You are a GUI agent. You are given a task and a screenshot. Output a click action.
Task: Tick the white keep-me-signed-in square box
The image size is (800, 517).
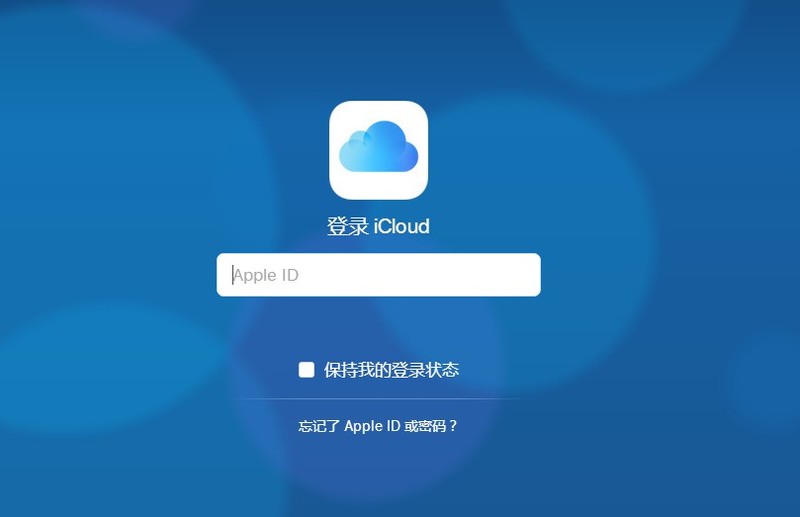click(x=307, y=370)
